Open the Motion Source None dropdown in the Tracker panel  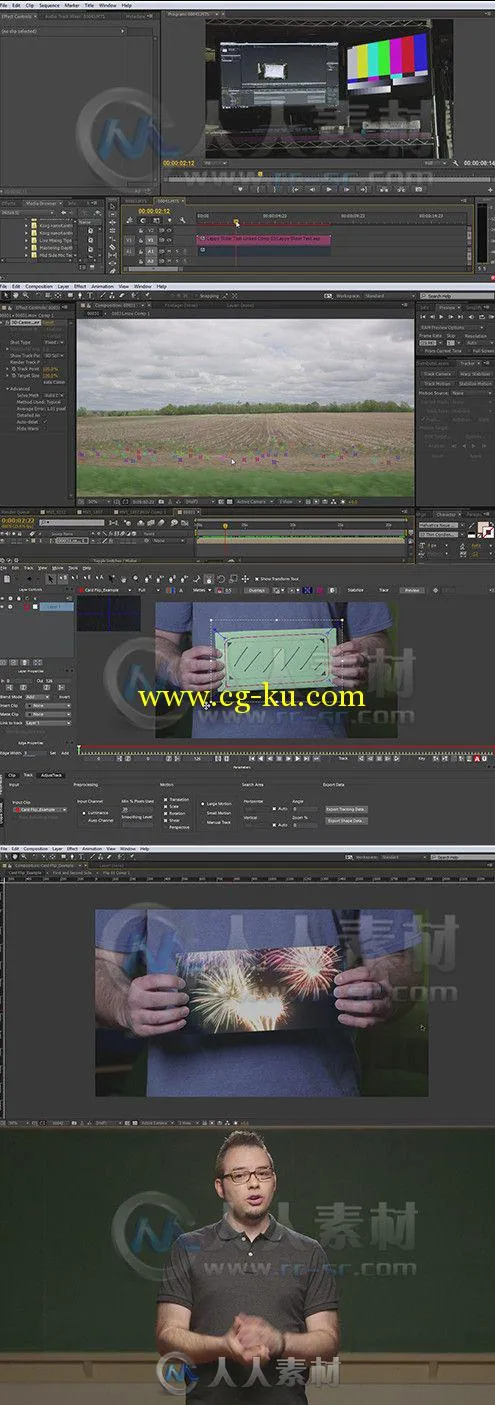(x=471, y=393)
